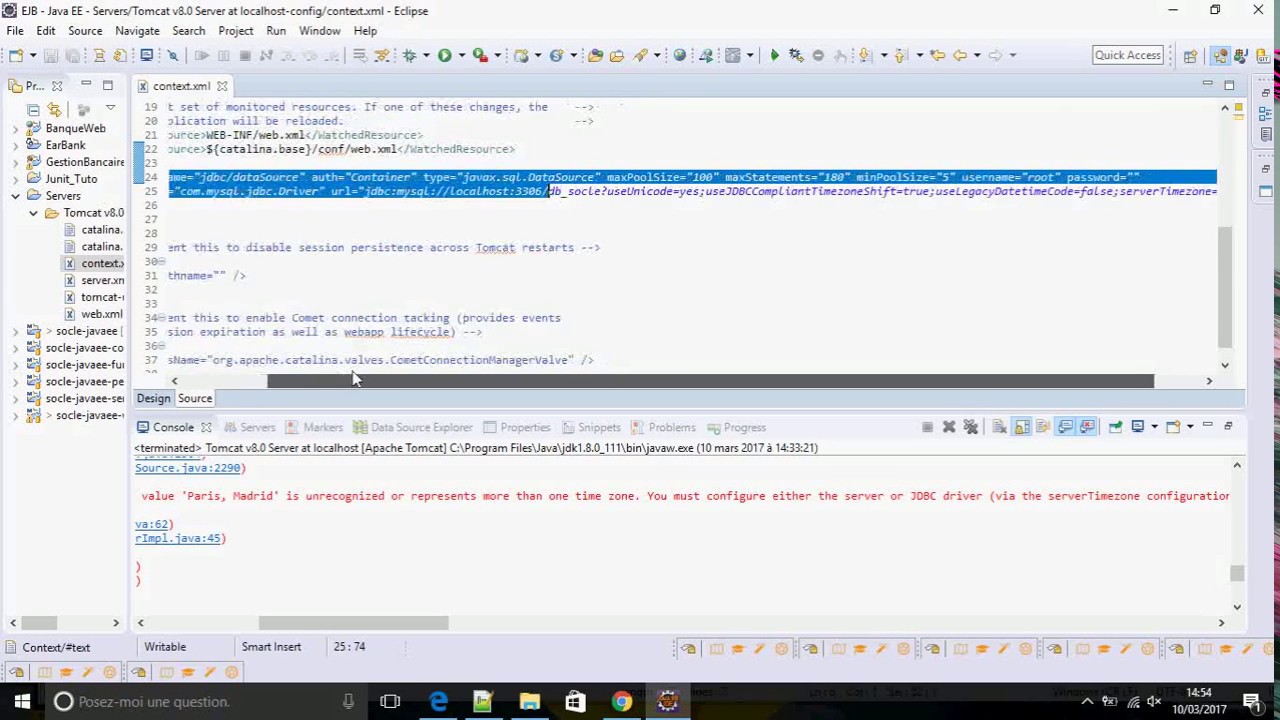
Task: Open the Back history dropdown arrow
Action: [977, 56]
